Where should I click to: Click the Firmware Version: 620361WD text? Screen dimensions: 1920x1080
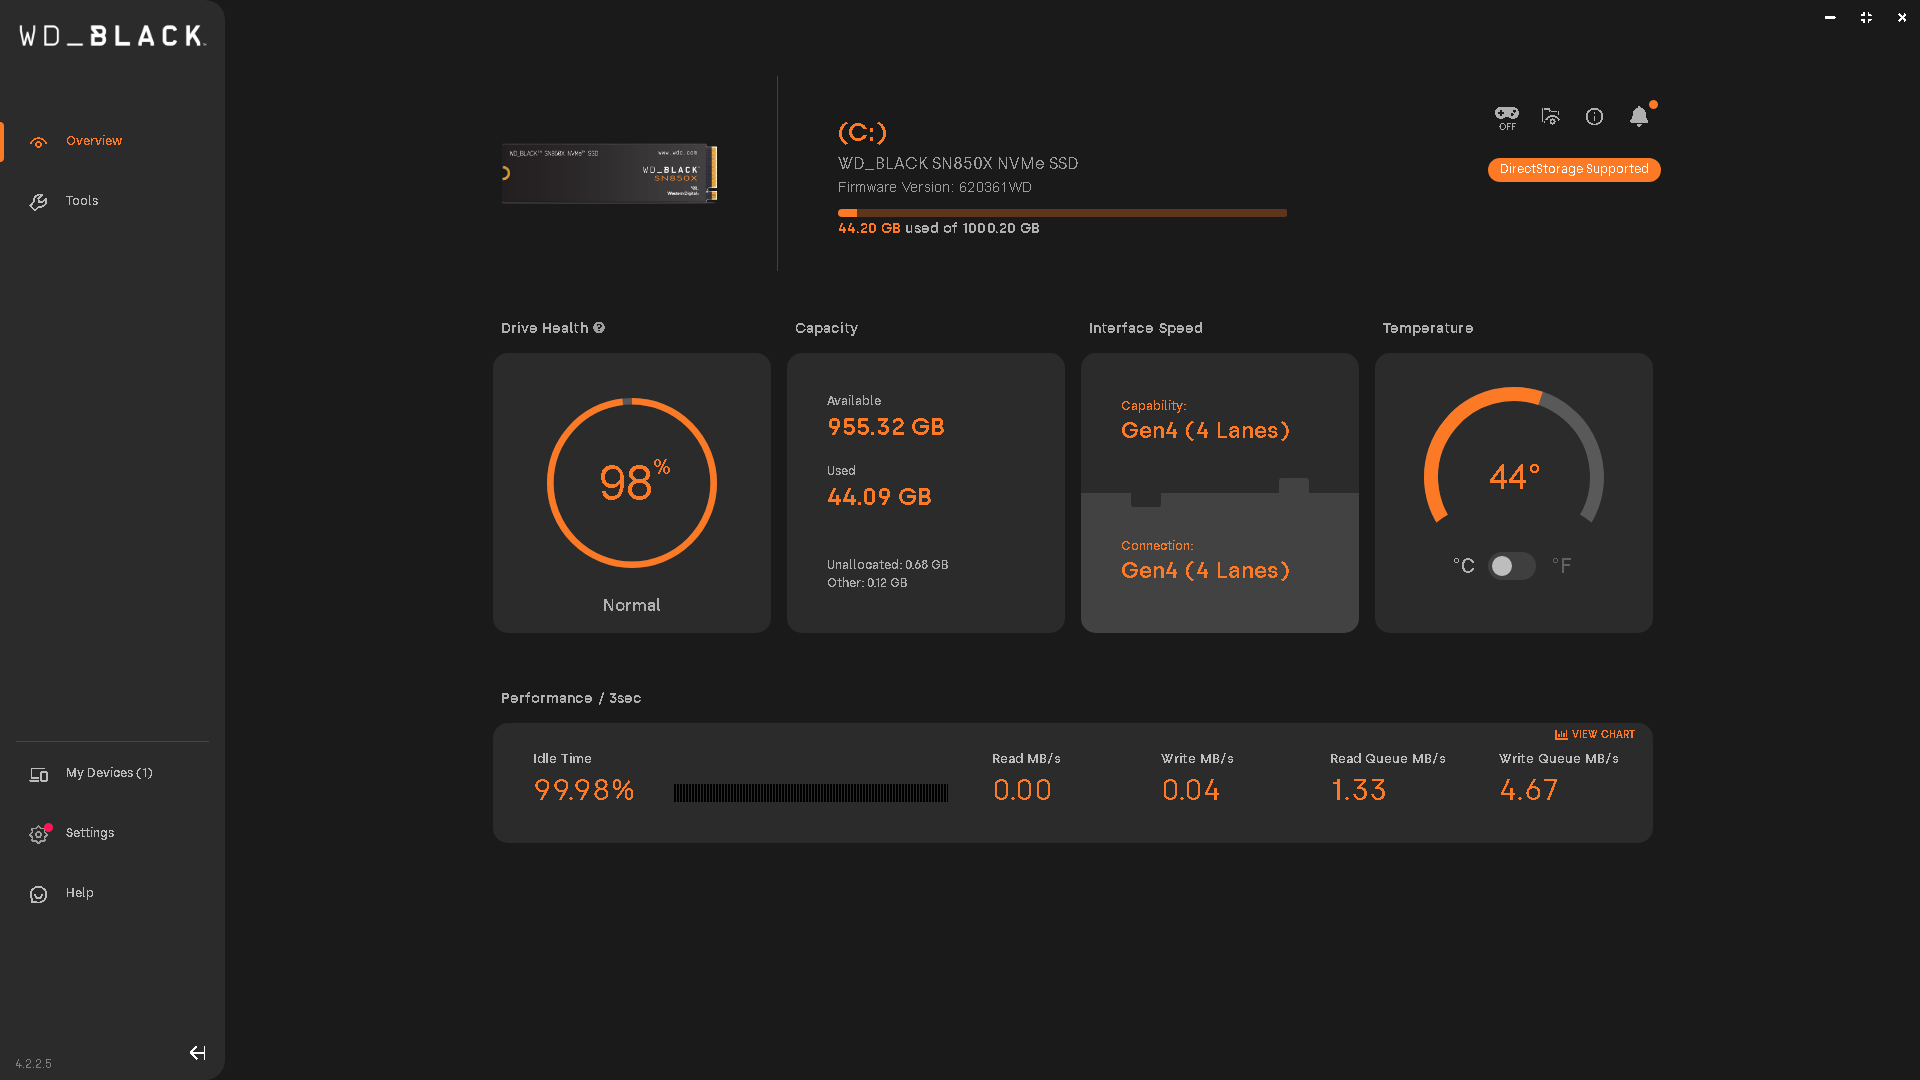[935, 188]
